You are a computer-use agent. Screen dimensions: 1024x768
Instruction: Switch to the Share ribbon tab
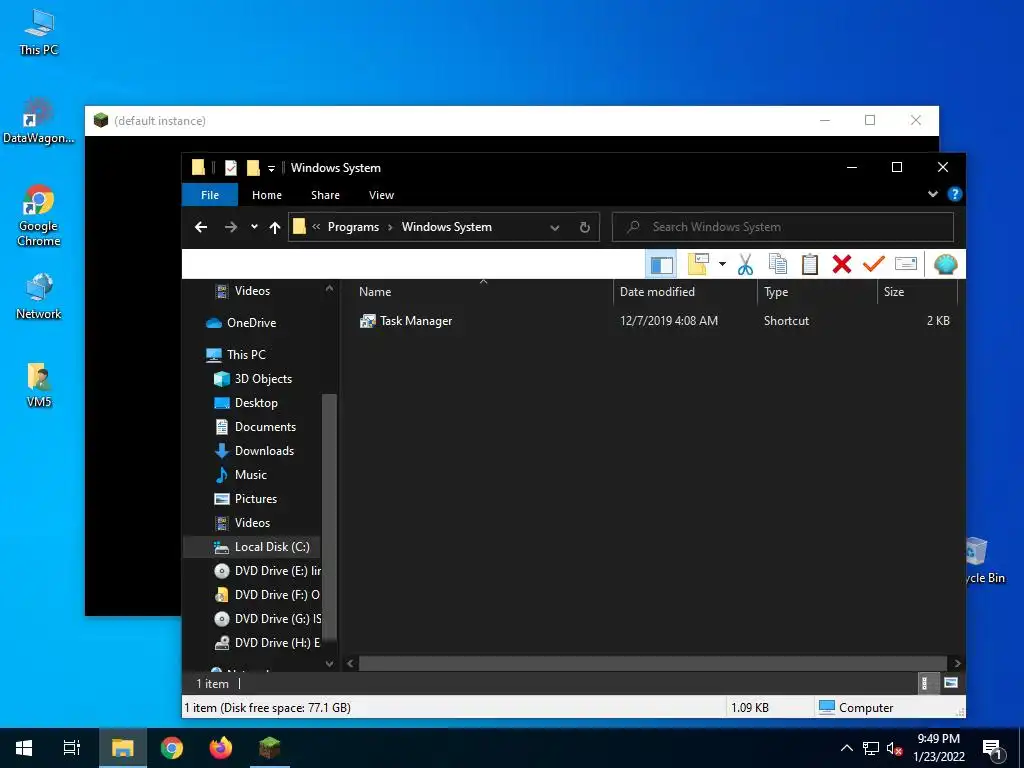click(x=325, y=195)
